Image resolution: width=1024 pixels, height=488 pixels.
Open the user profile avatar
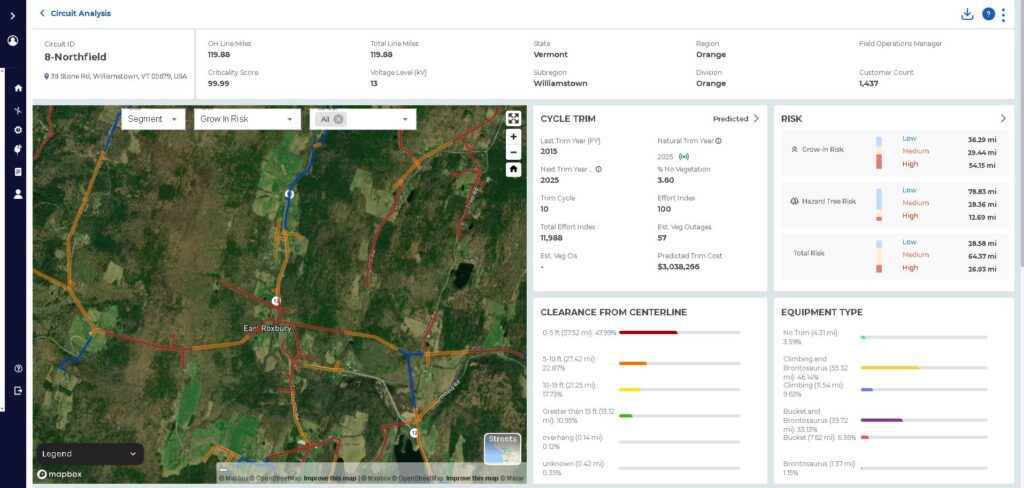(x=13, y=41)
